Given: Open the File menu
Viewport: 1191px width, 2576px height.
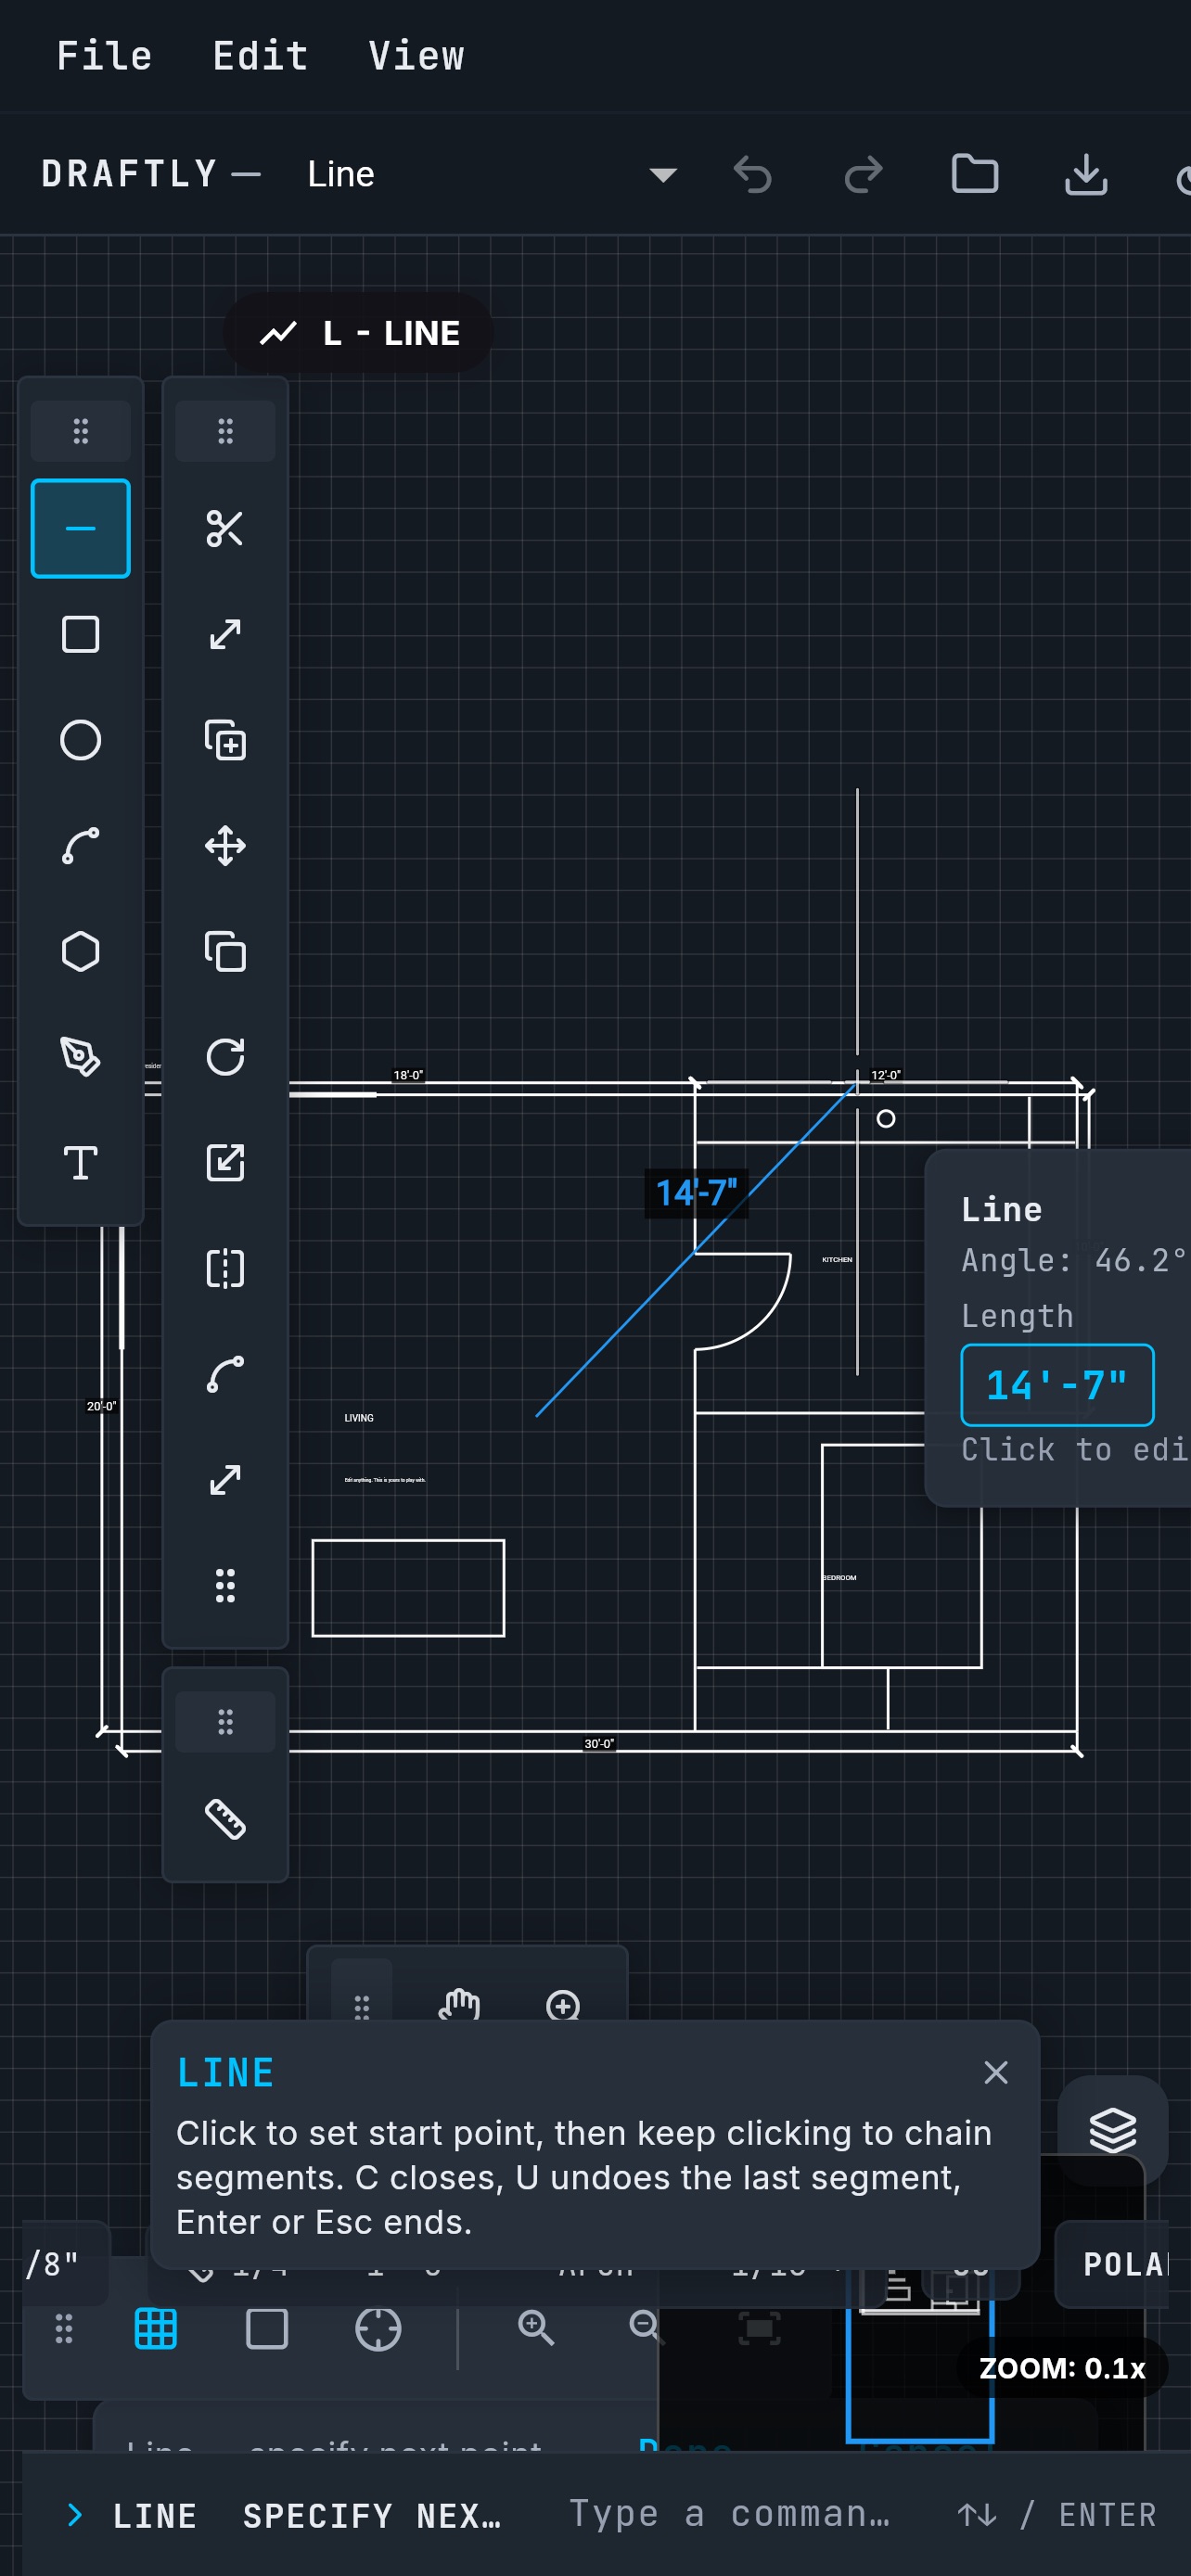Looking at the screenshot, I should (x=104, y=56).
